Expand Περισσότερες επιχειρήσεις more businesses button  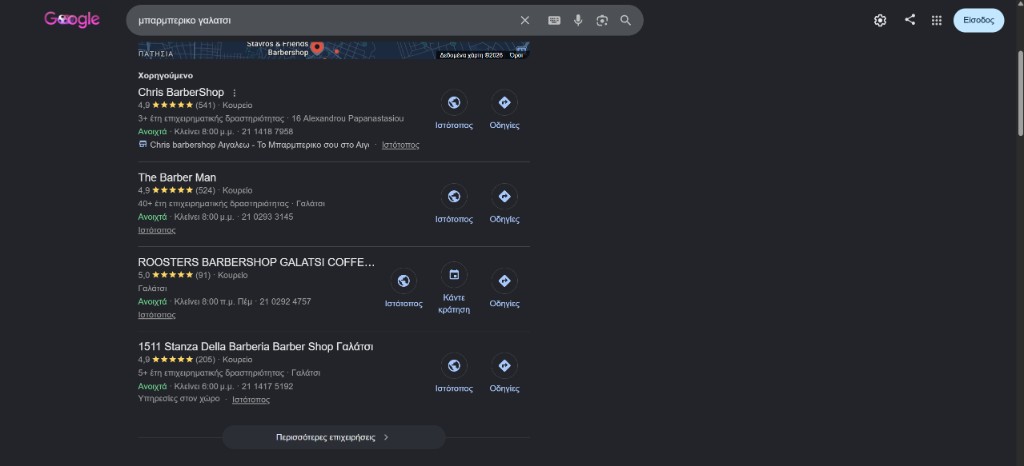tap(334, 437)
